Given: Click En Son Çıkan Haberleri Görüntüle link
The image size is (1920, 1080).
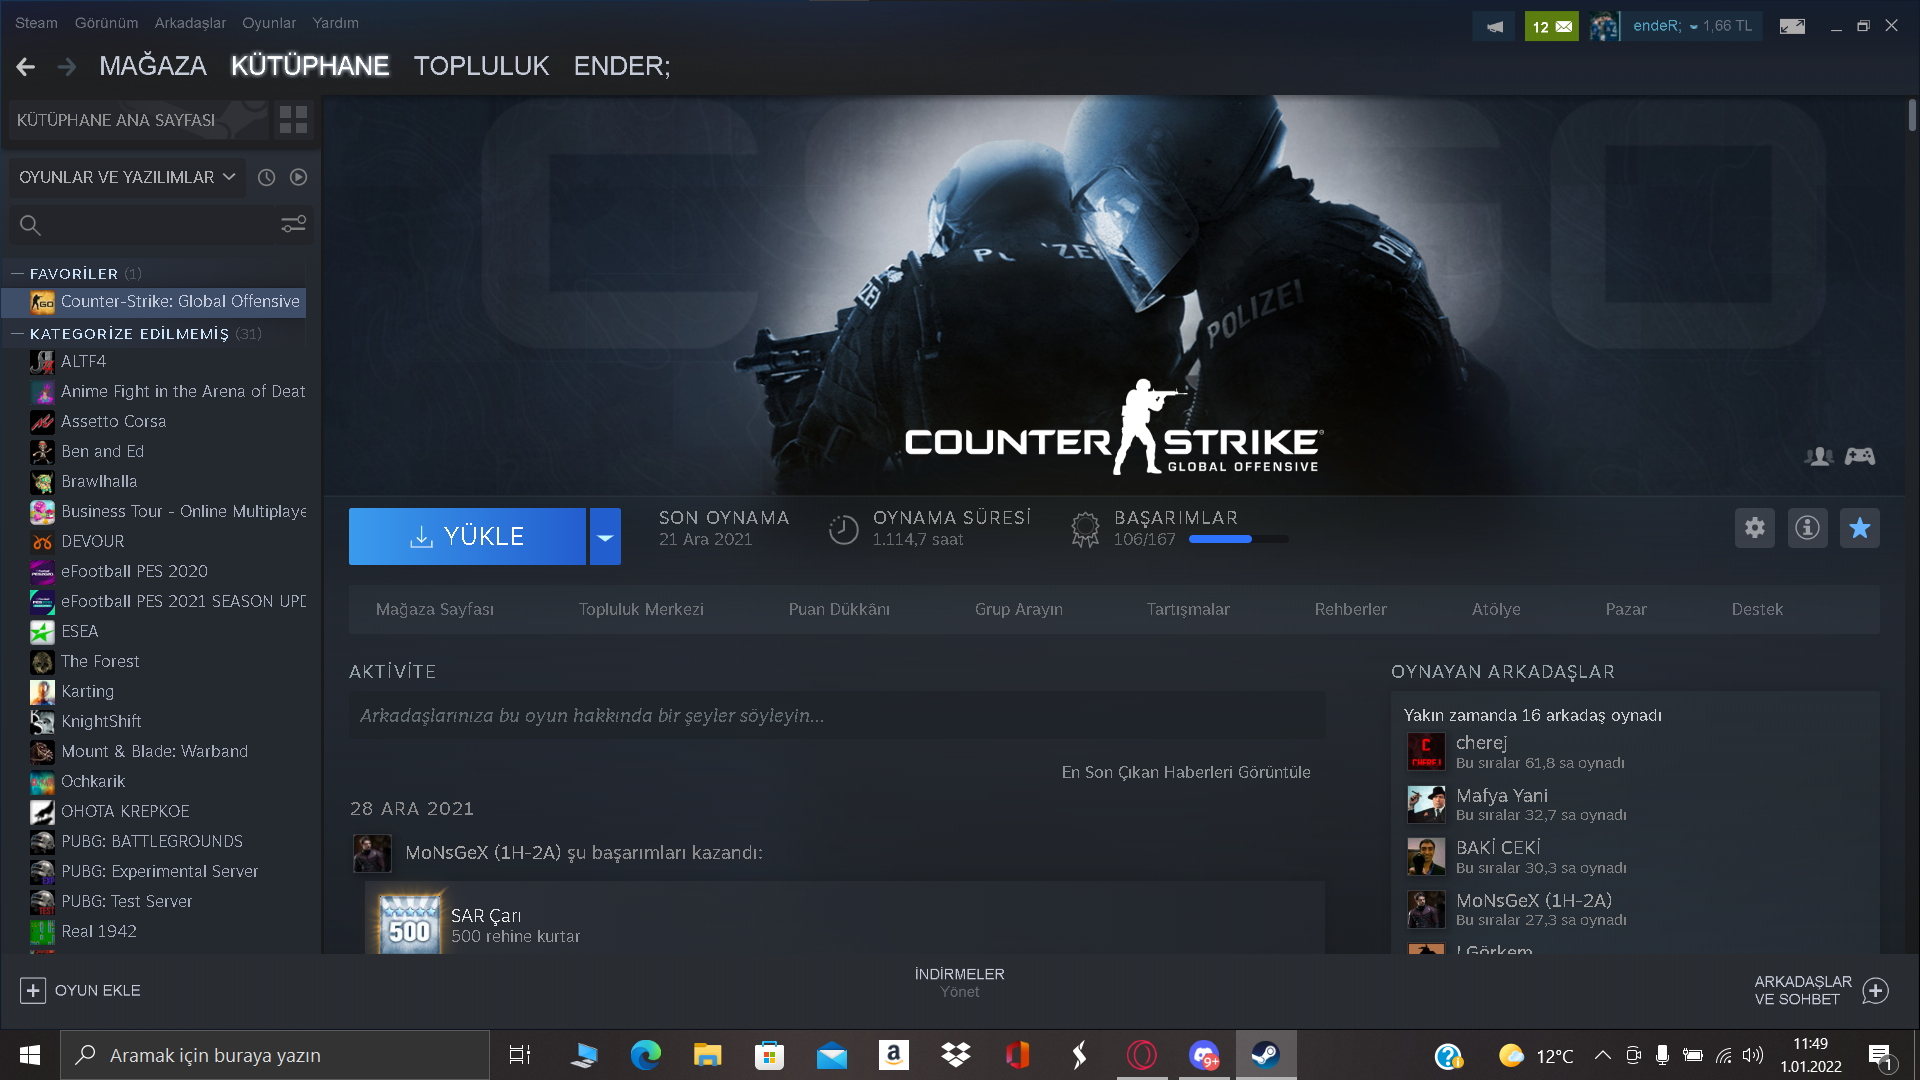Looking at the screenshot, I should point(1186,772).
